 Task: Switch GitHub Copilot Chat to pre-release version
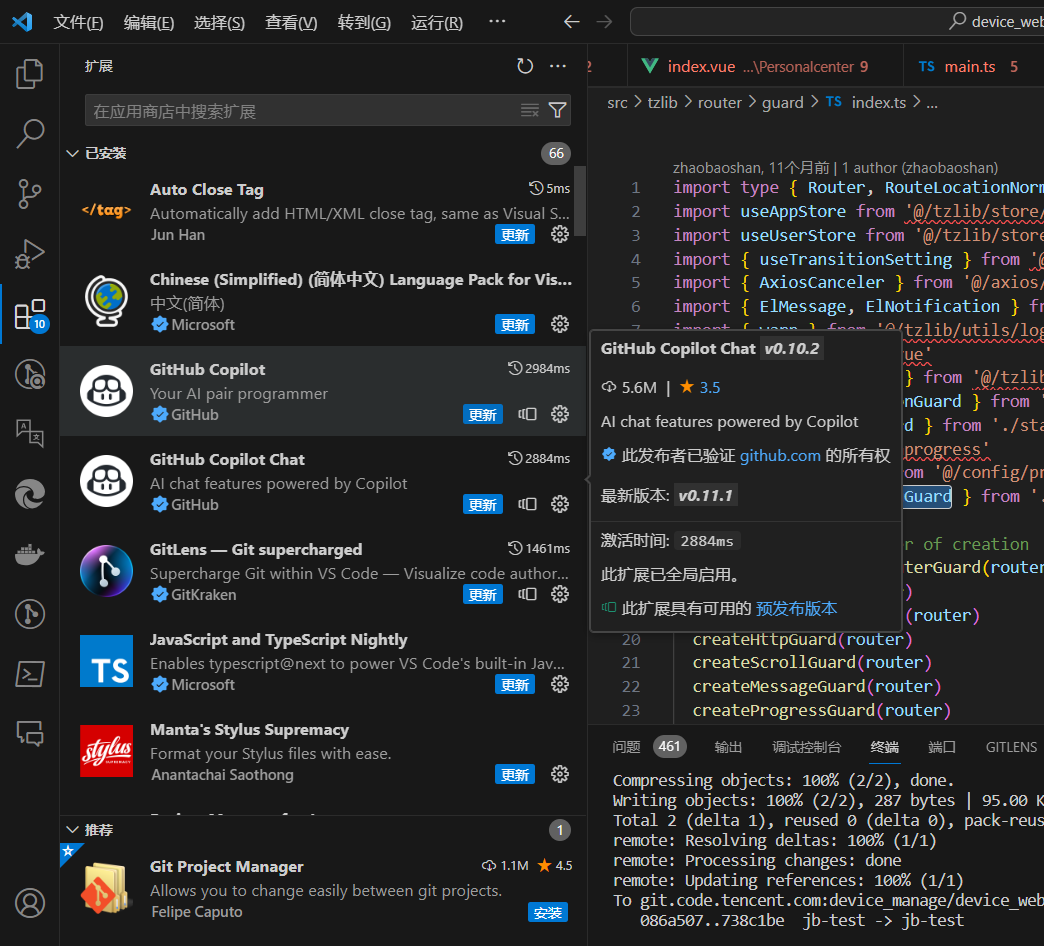coord(527,504)
